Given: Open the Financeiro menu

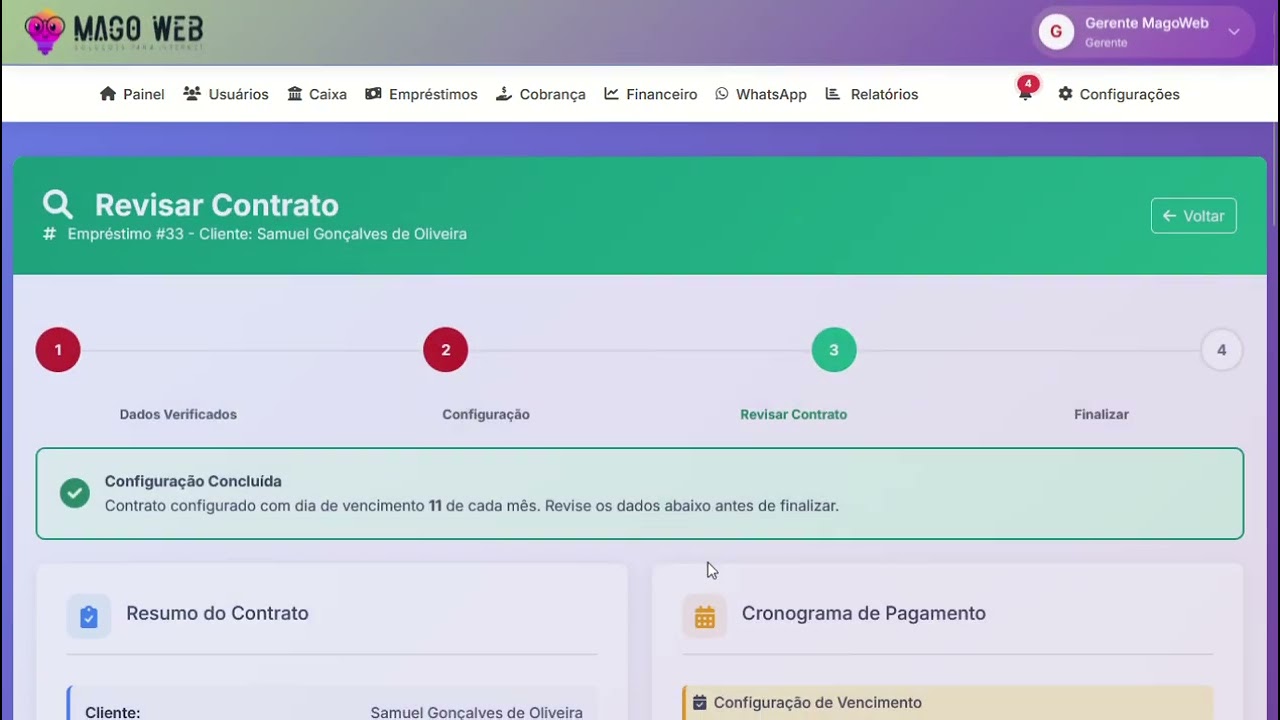Looking at the screenshot, I should pos(651,94).
